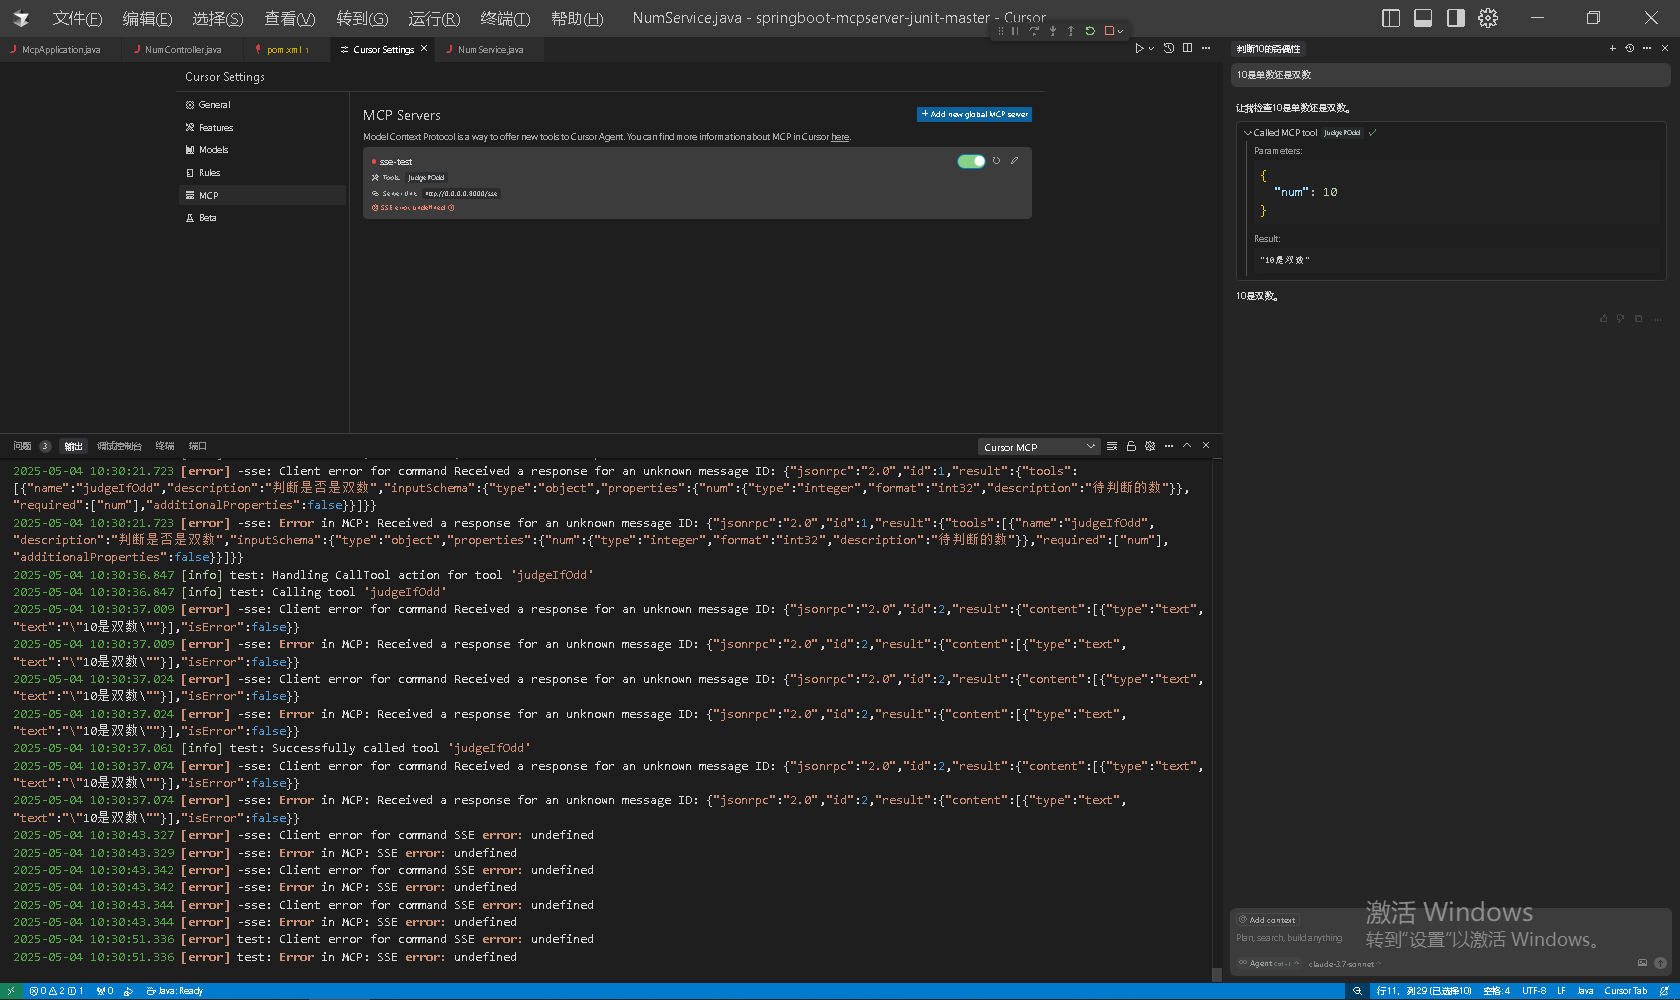Toggle the bottom panel layout icon

pyautogui.click(x=1423, y=18)
